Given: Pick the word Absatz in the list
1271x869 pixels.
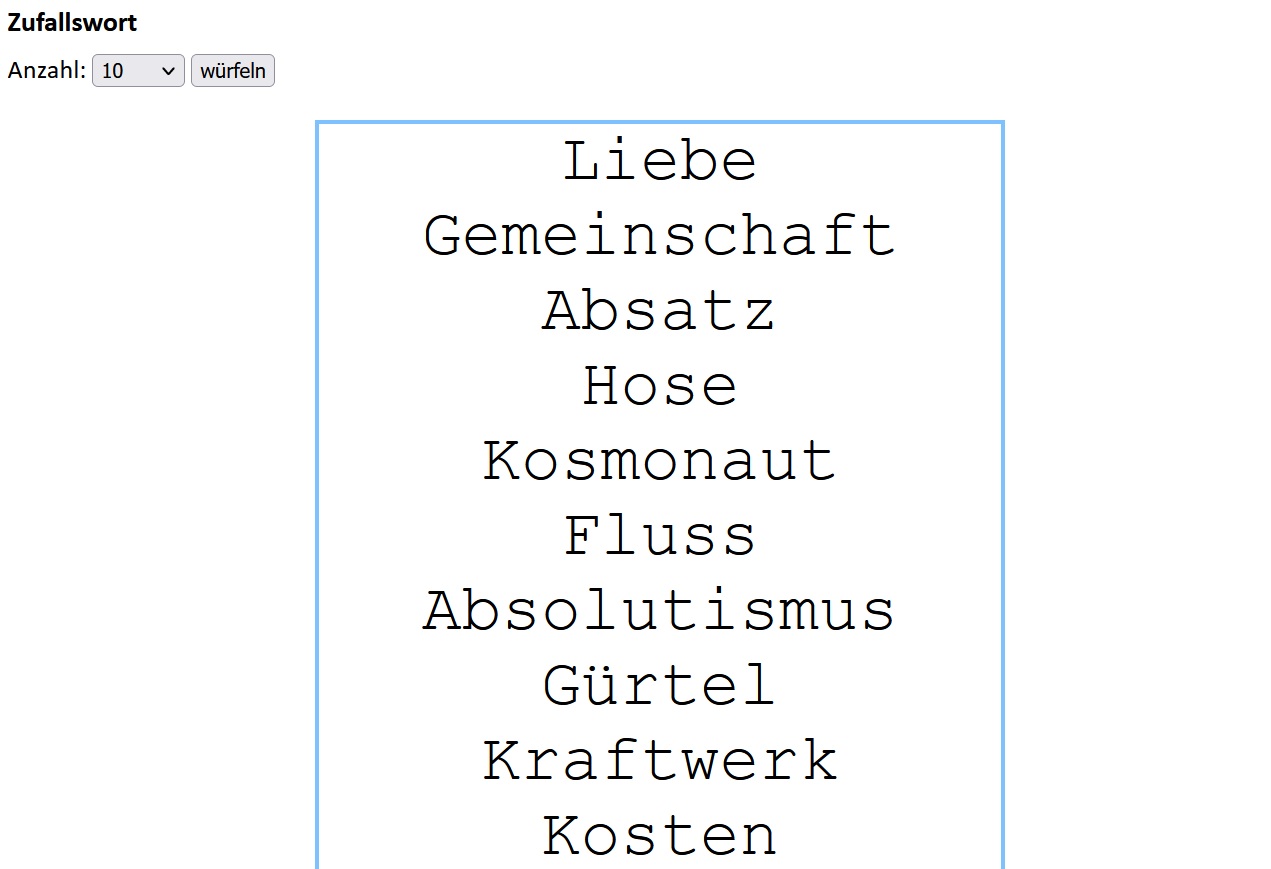Looking at the screenshot, I should pyautogui.click(x=659, y=312).
